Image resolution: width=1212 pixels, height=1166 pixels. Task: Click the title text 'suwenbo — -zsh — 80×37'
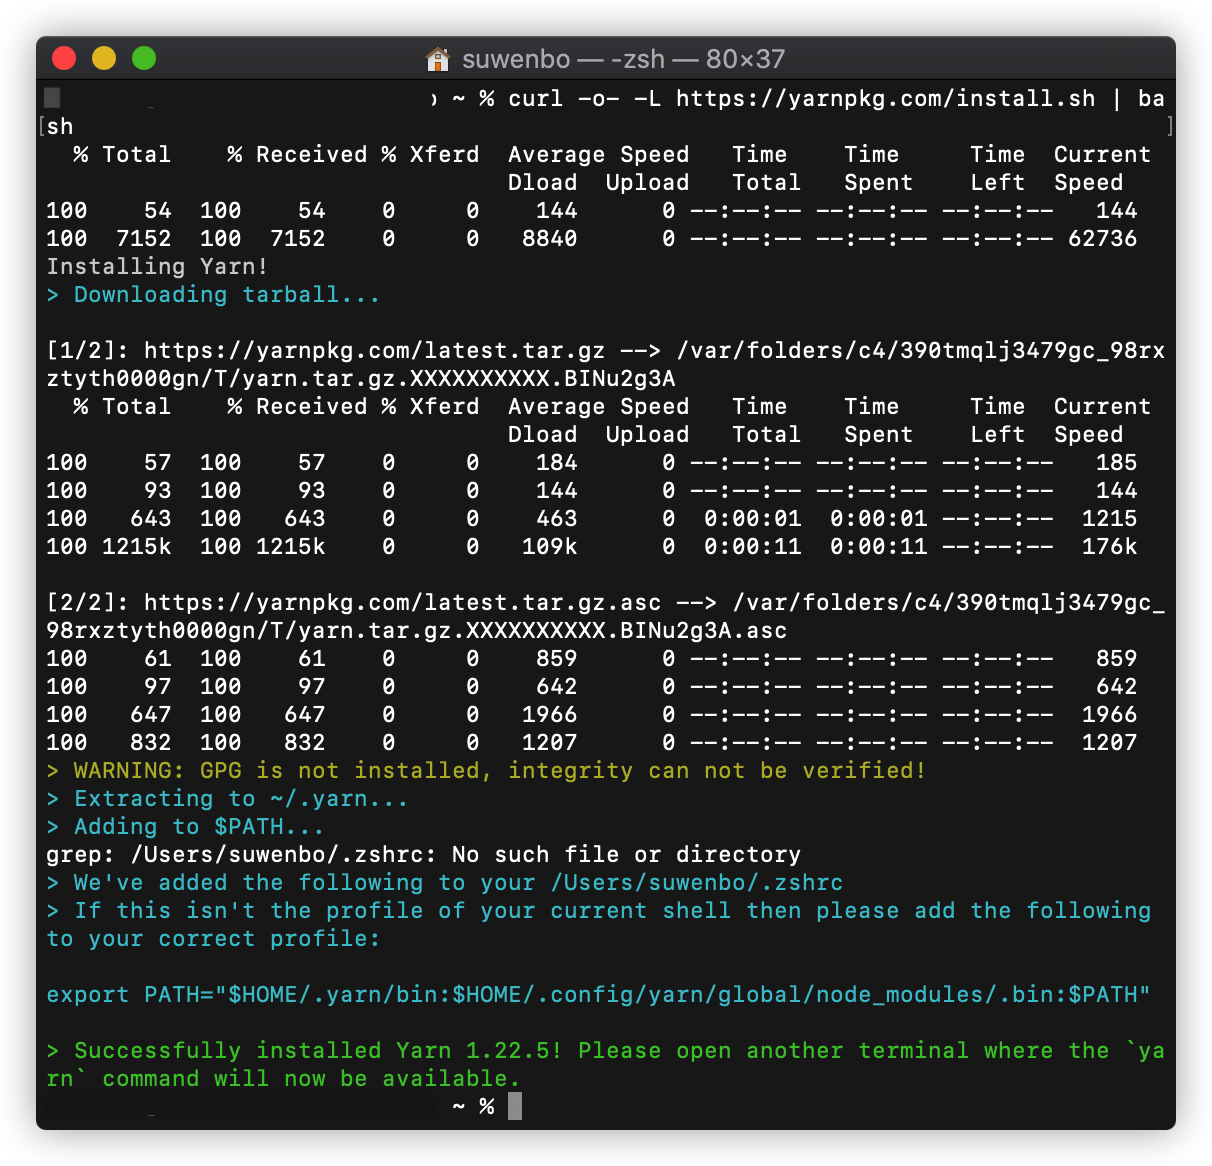(x=623, y=59)
